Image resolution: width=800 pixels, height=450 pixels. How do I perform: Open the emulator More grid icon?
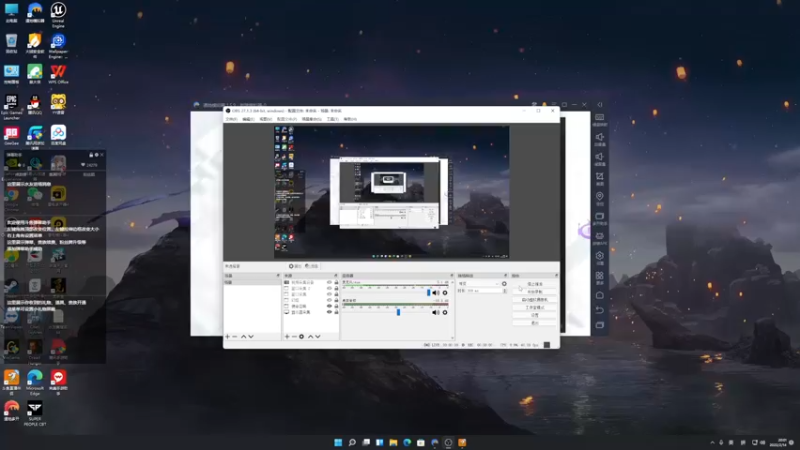click(599, 276)
